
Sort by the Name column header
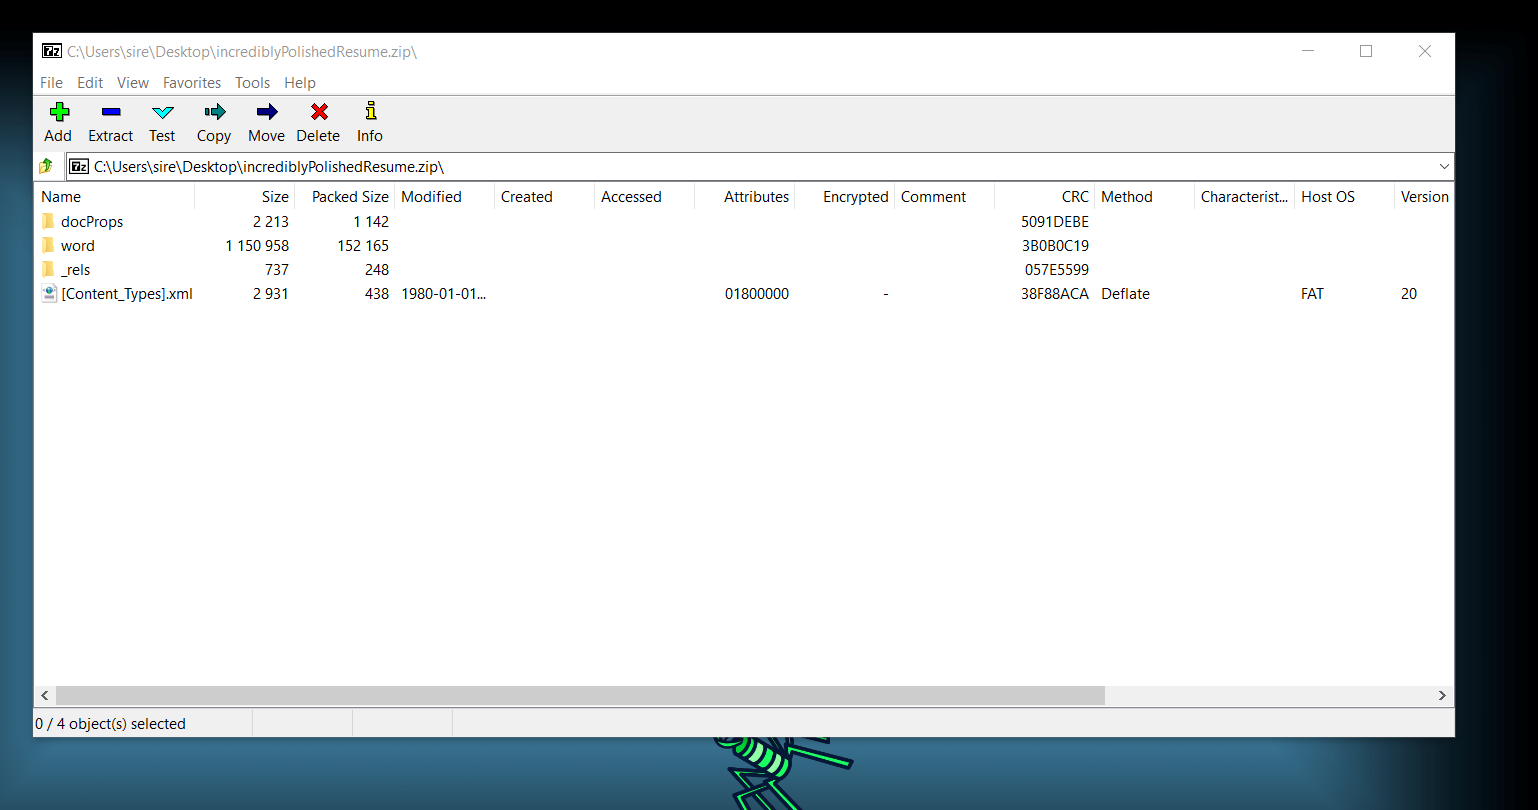pos(115,197)
